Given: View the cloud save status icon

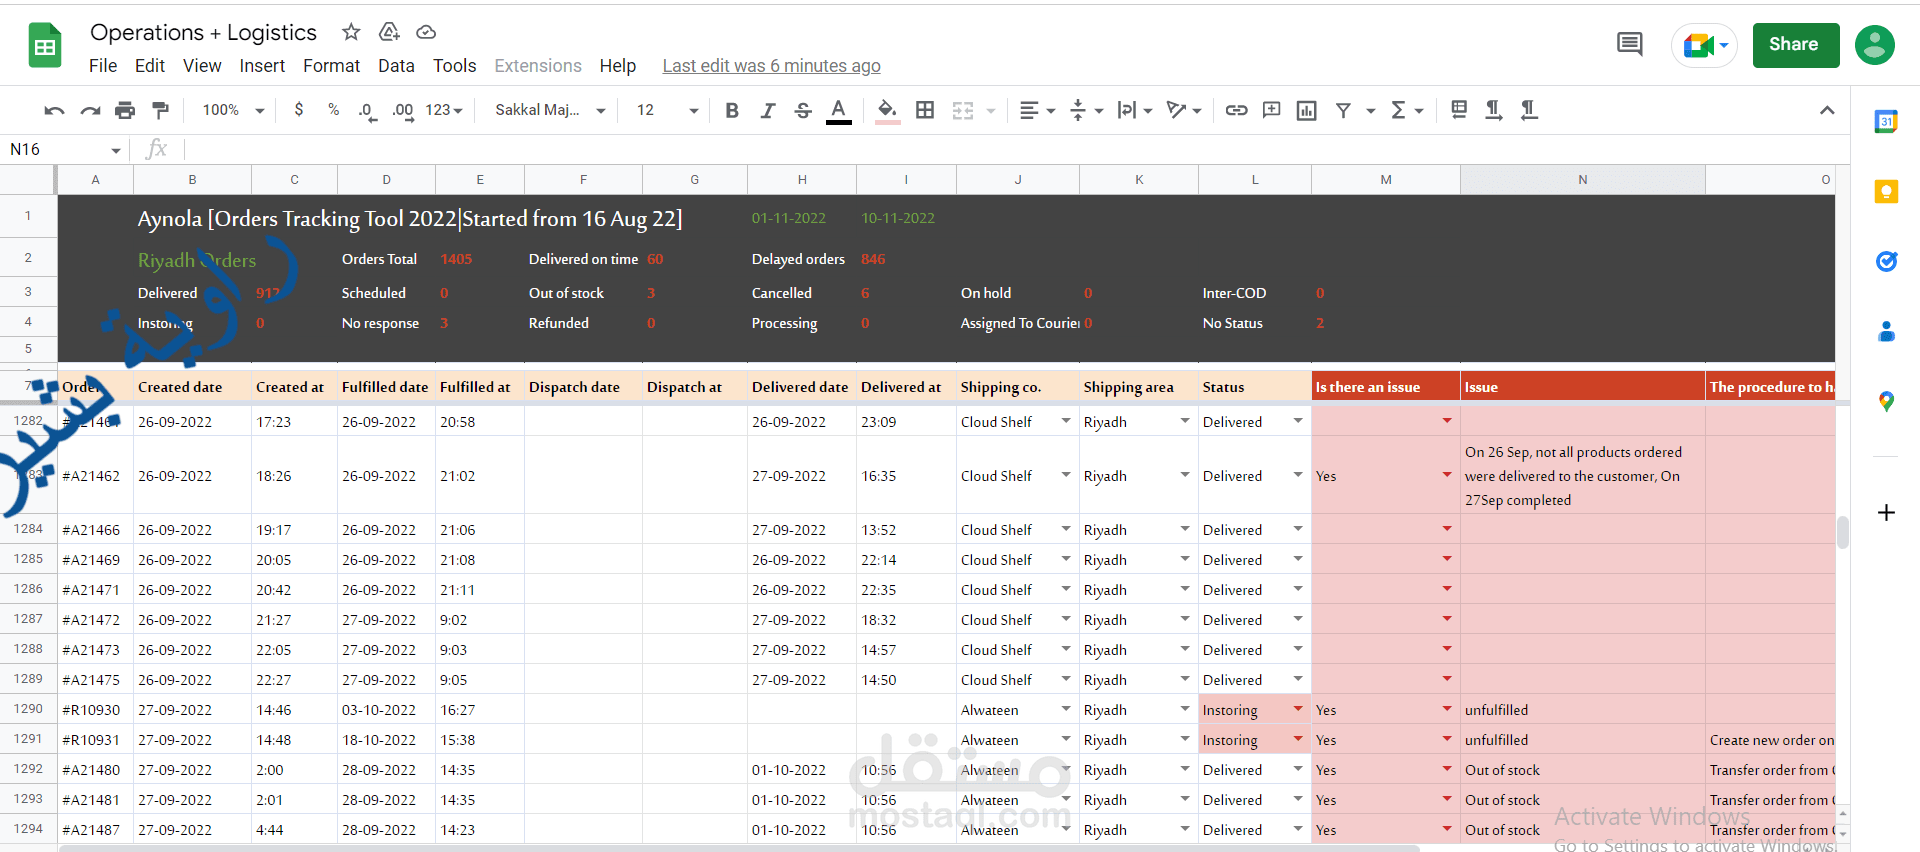Looking at the screenshot, I should pos(426,32).
